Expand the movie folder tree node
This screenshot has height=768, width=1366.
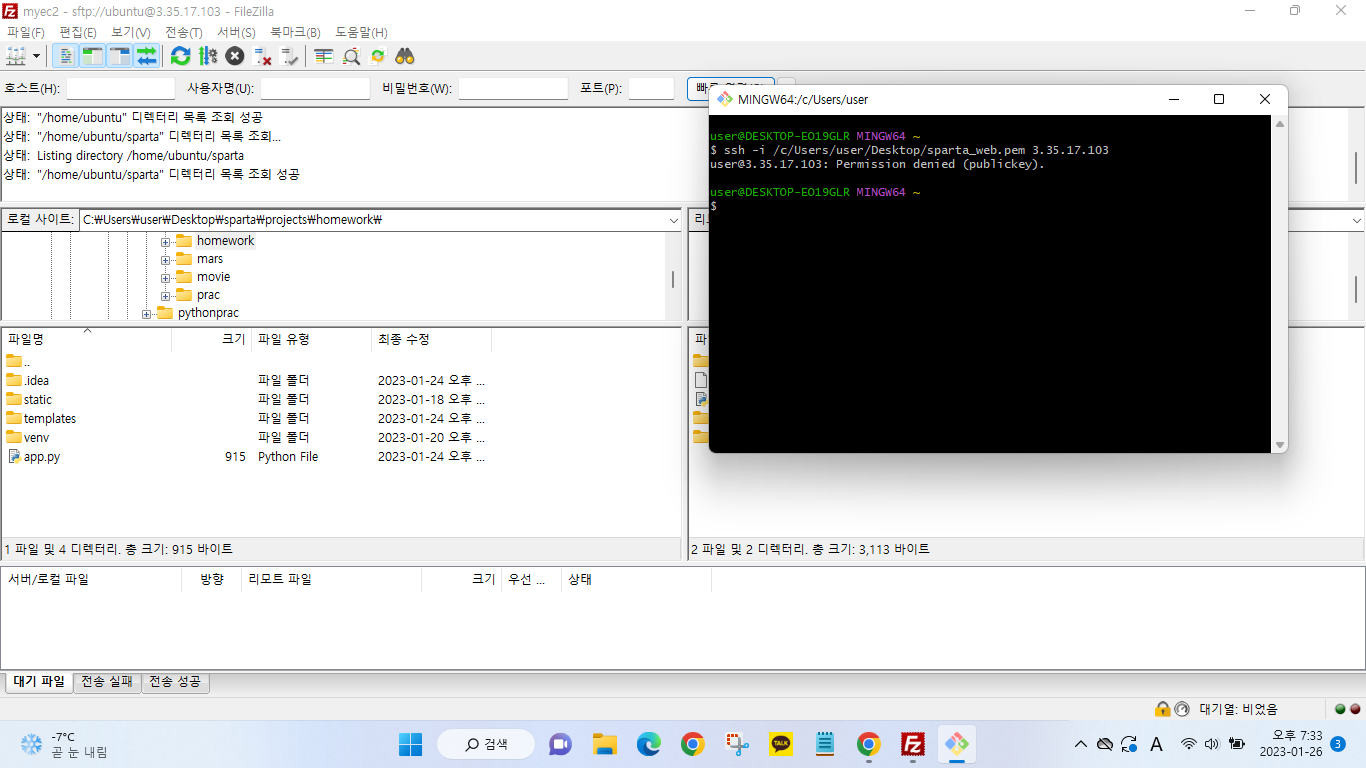[x=166, y=277]
